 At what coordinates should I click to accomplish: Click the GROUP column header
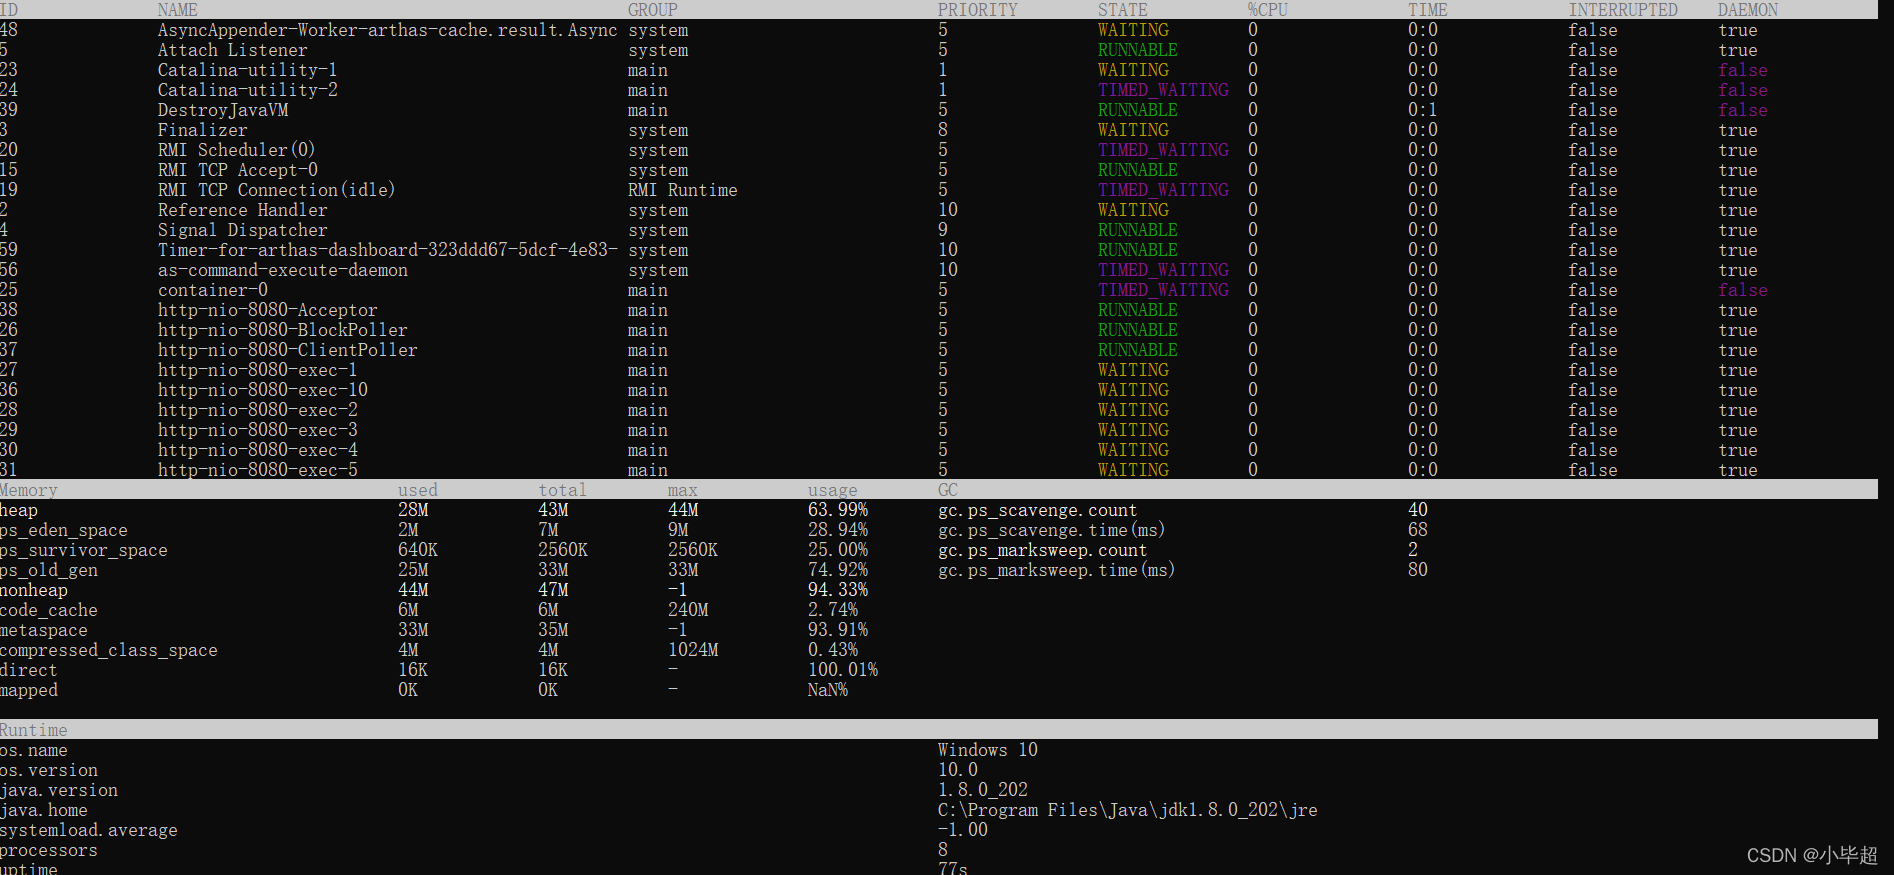pyautogui.click(x=653, y=10)
